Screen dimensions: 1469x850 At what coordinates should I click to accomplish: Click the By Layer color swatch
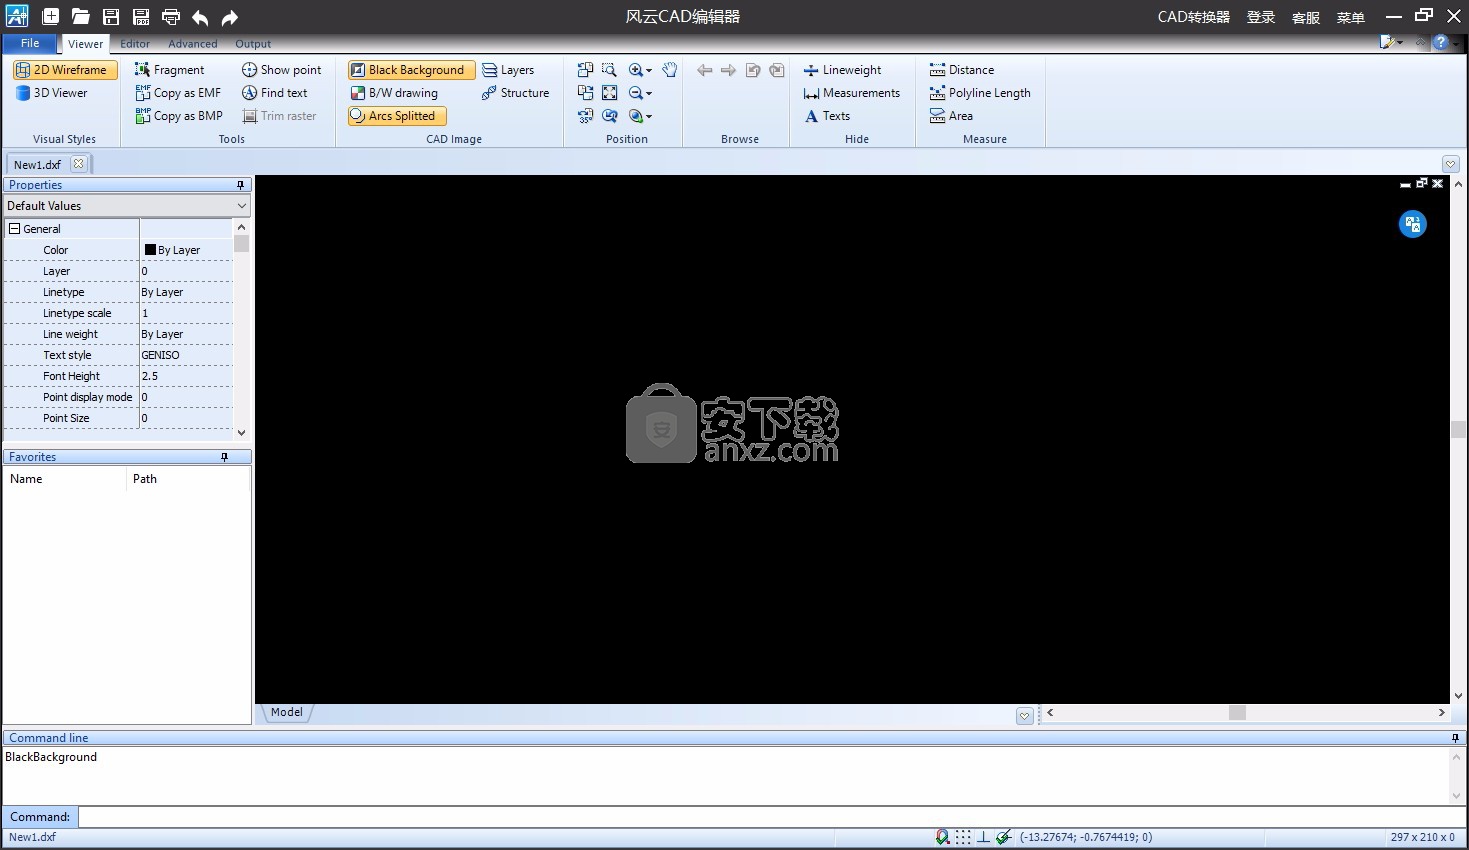coord(150,250)
